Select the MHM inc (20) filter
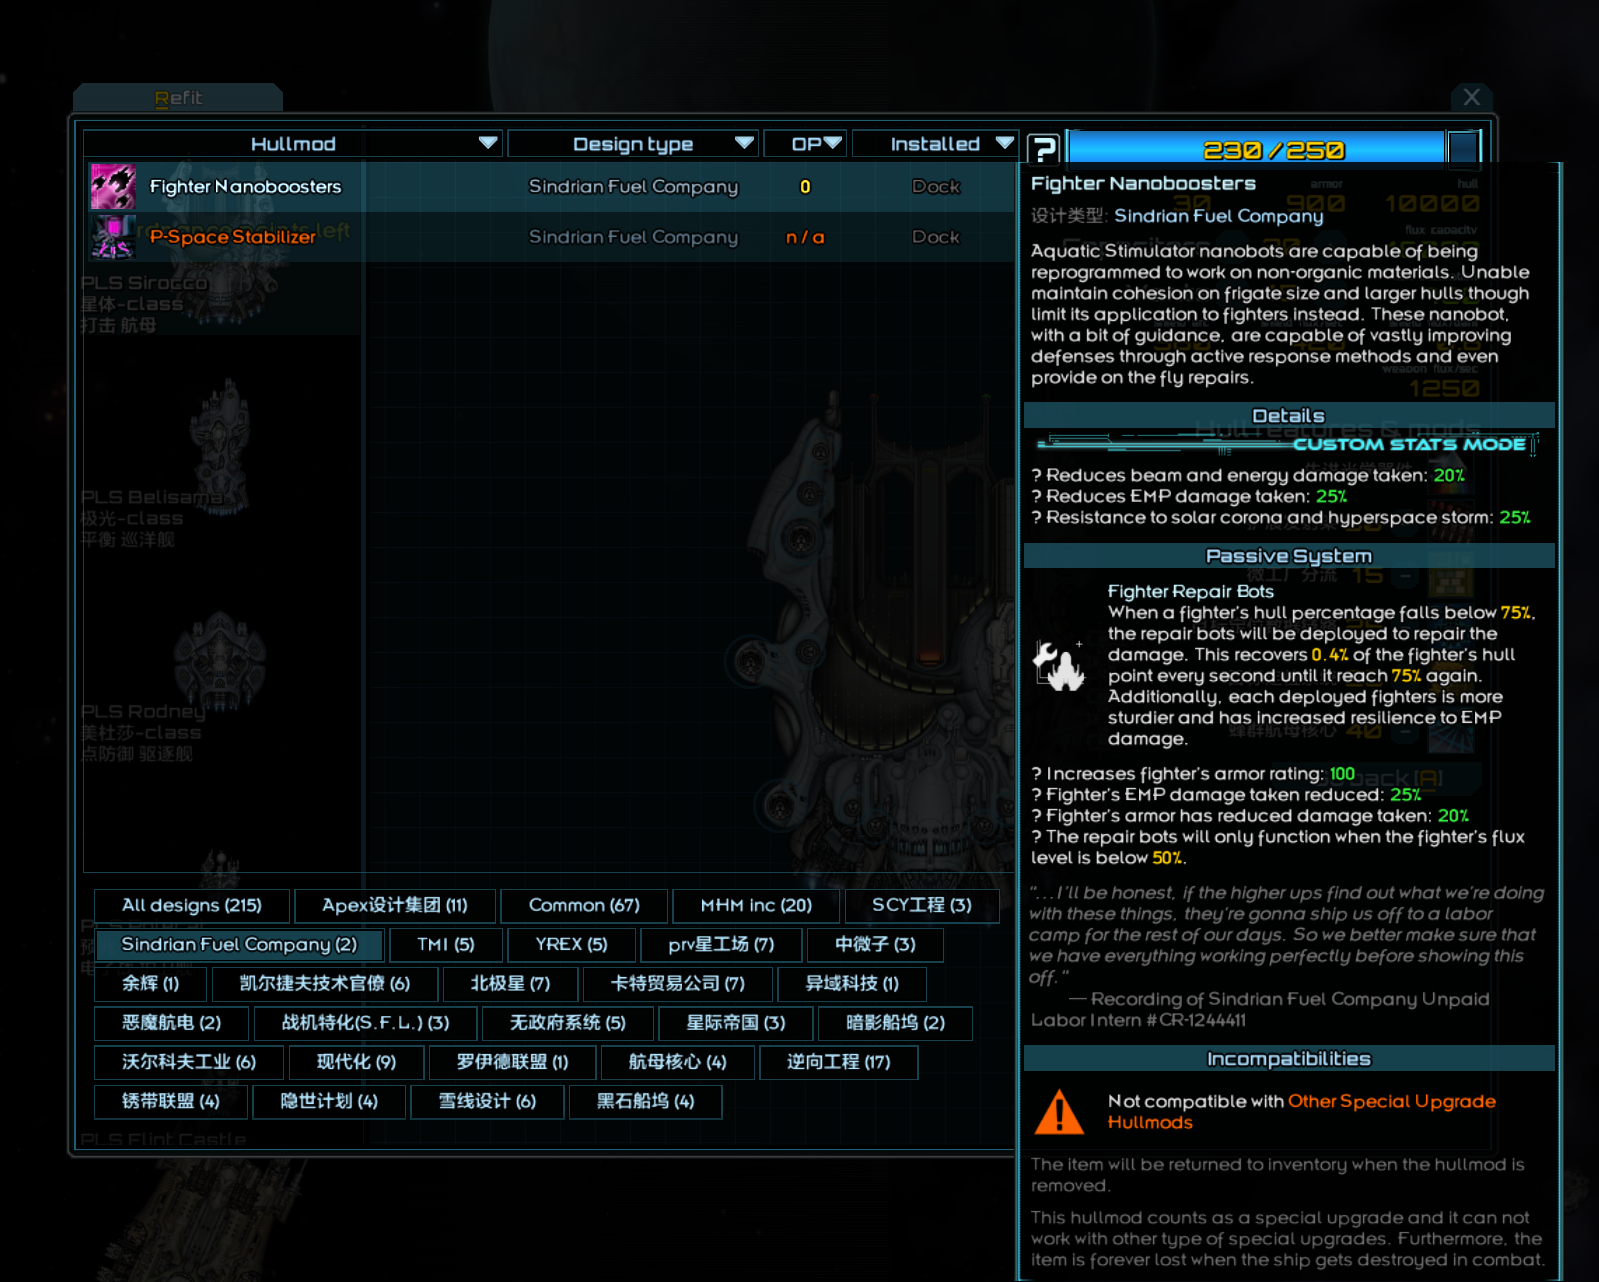1599x1282 pixels. click(756, 905)
